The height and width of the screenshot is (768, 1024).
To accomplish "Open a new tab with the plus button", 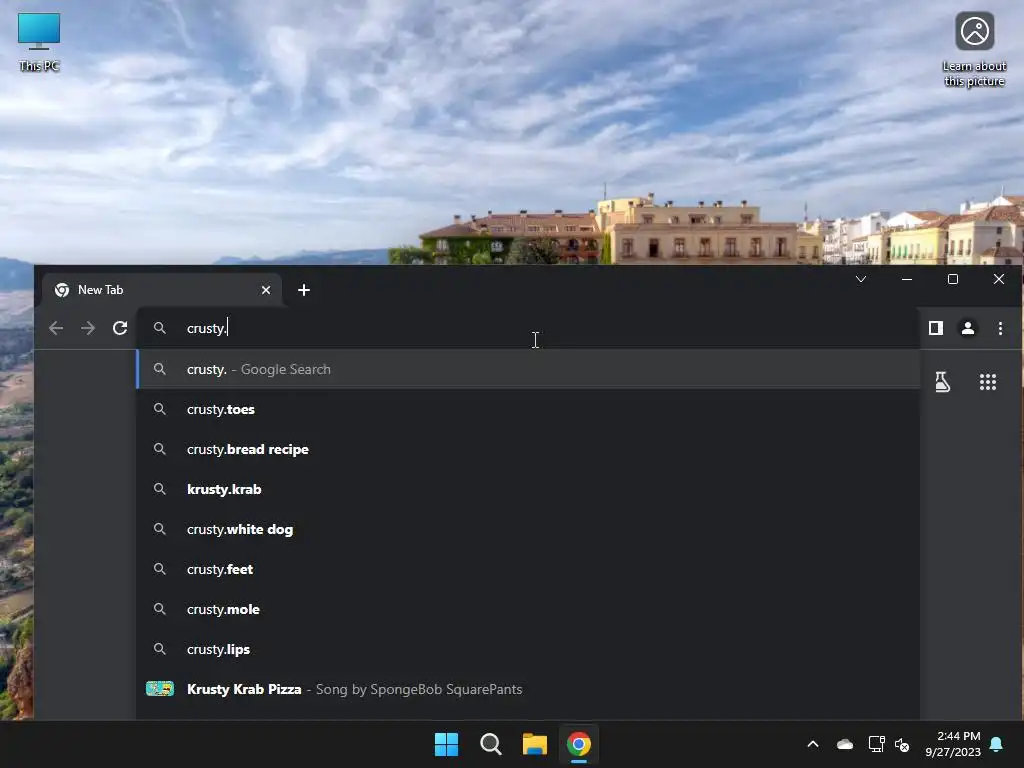I will (304, 290).
